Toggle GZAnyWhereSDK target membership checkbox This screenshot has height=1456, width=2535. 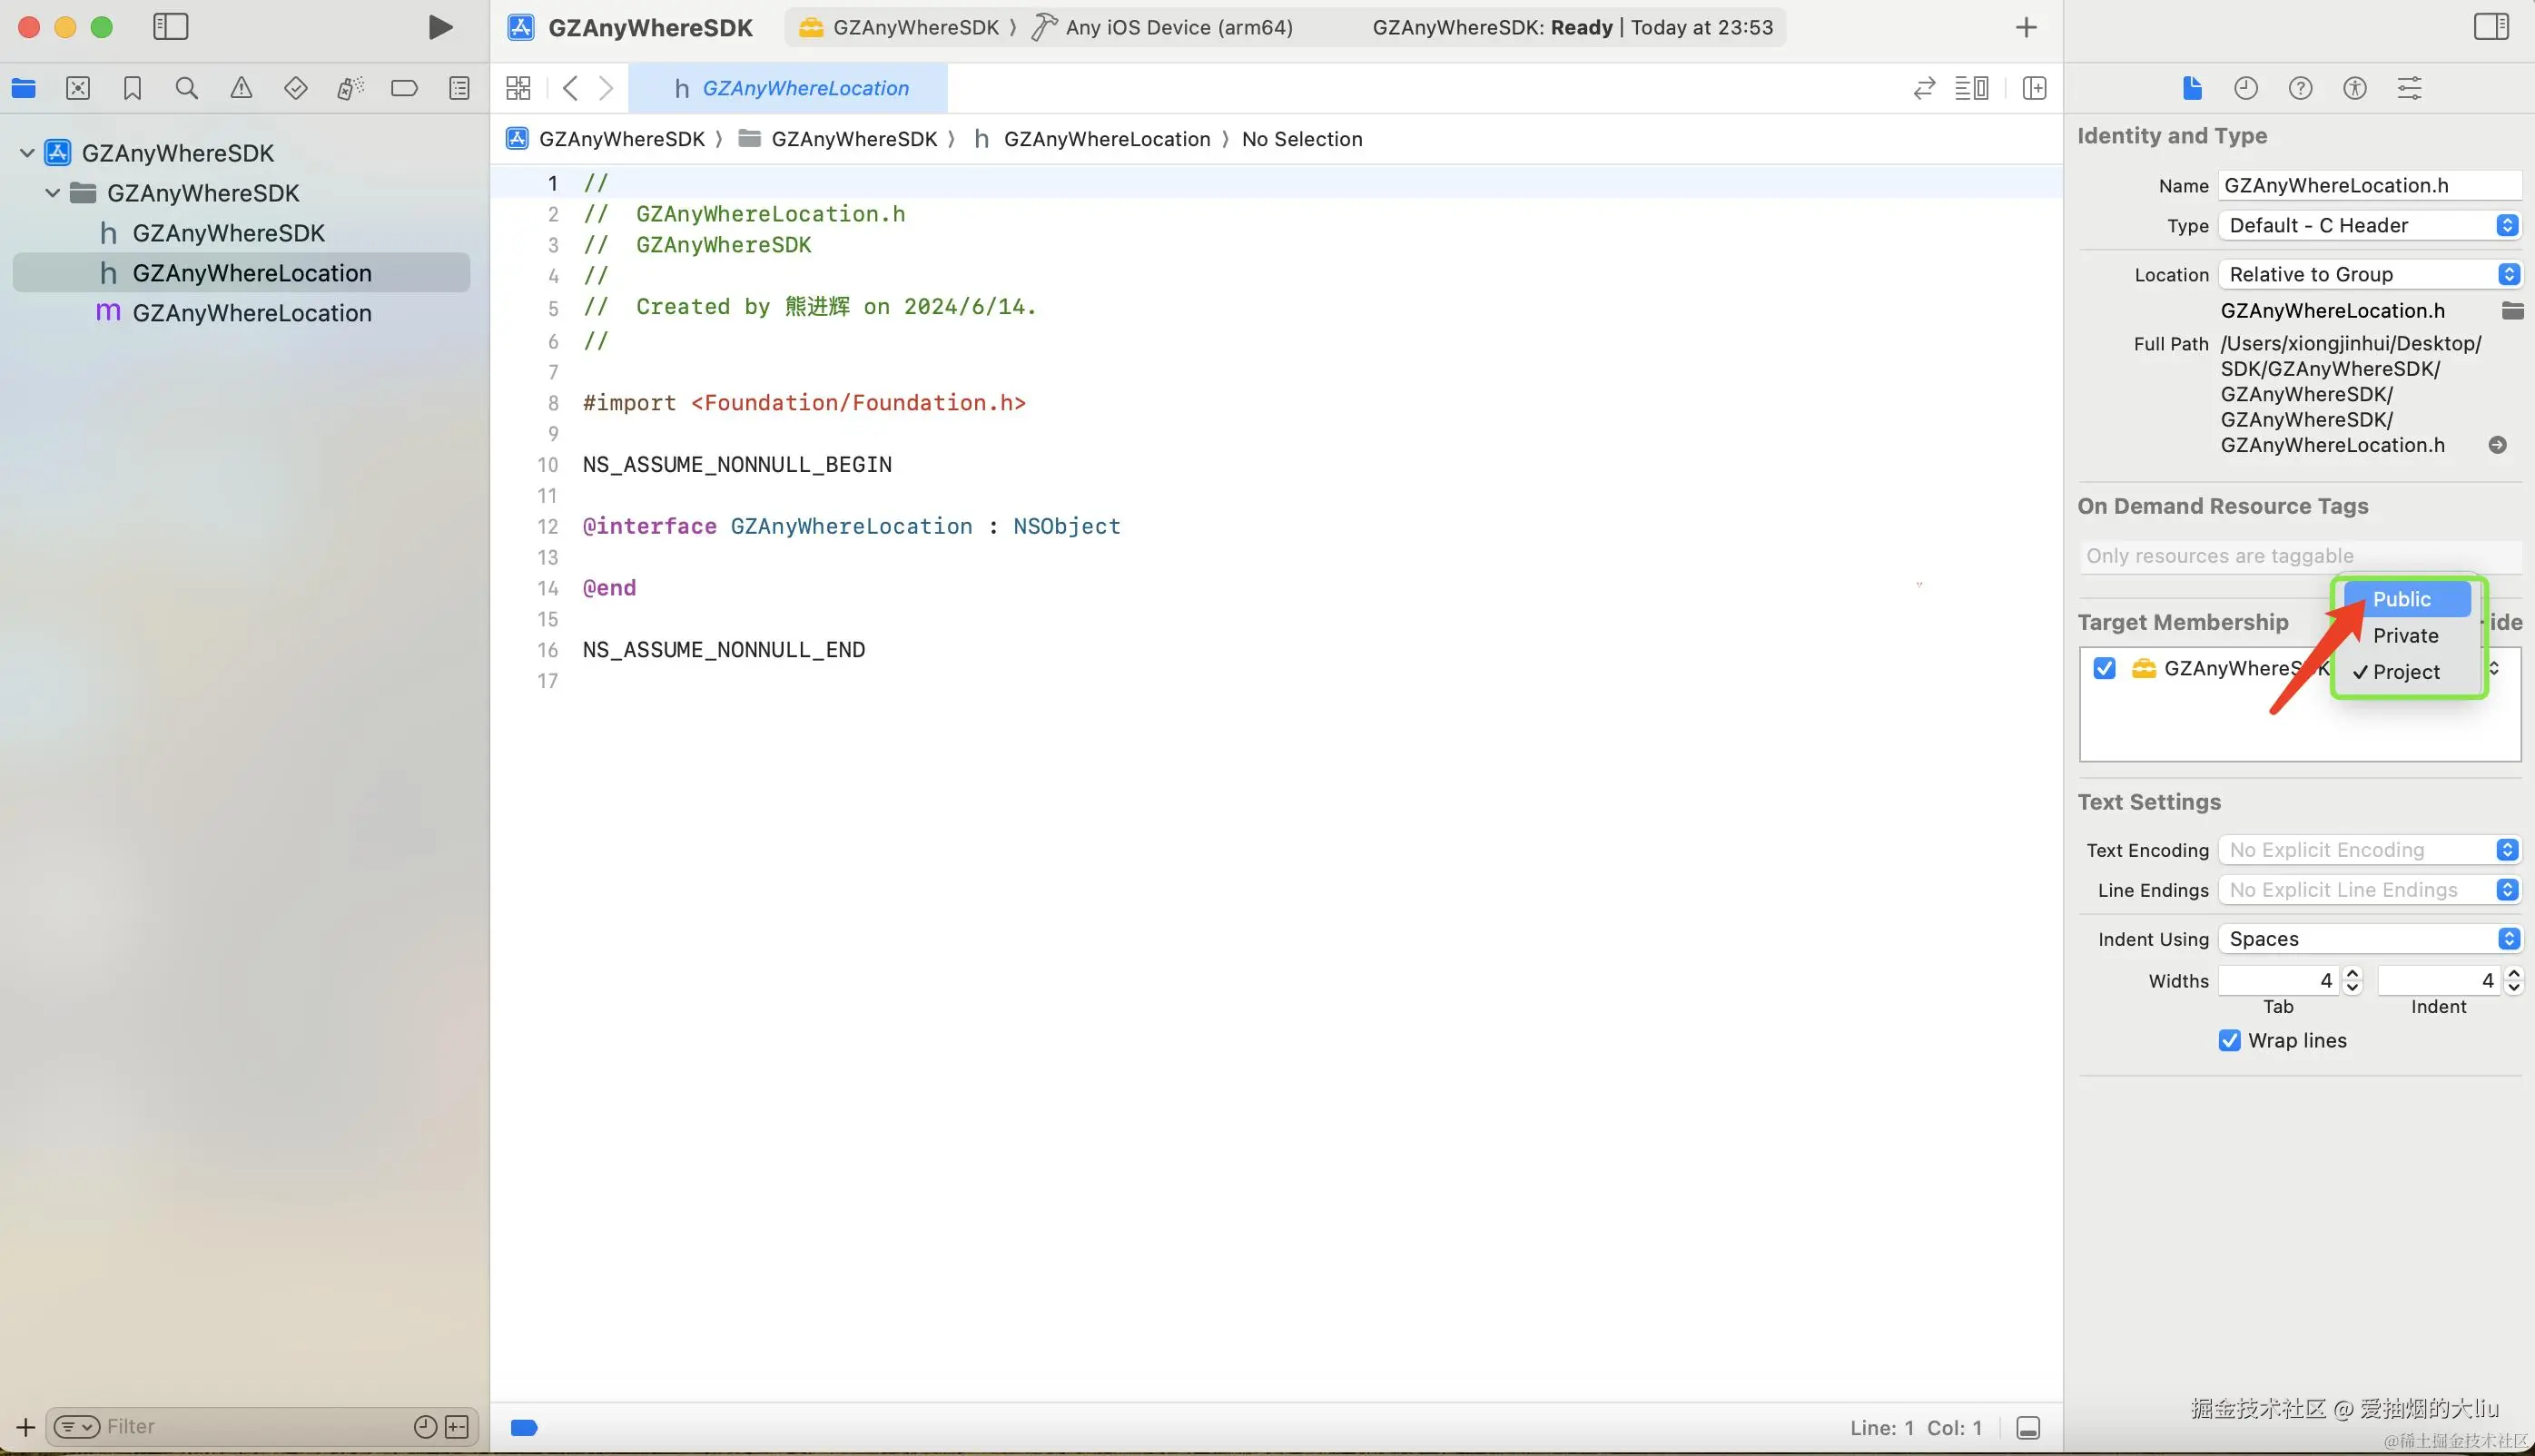tap(2104, 668)
